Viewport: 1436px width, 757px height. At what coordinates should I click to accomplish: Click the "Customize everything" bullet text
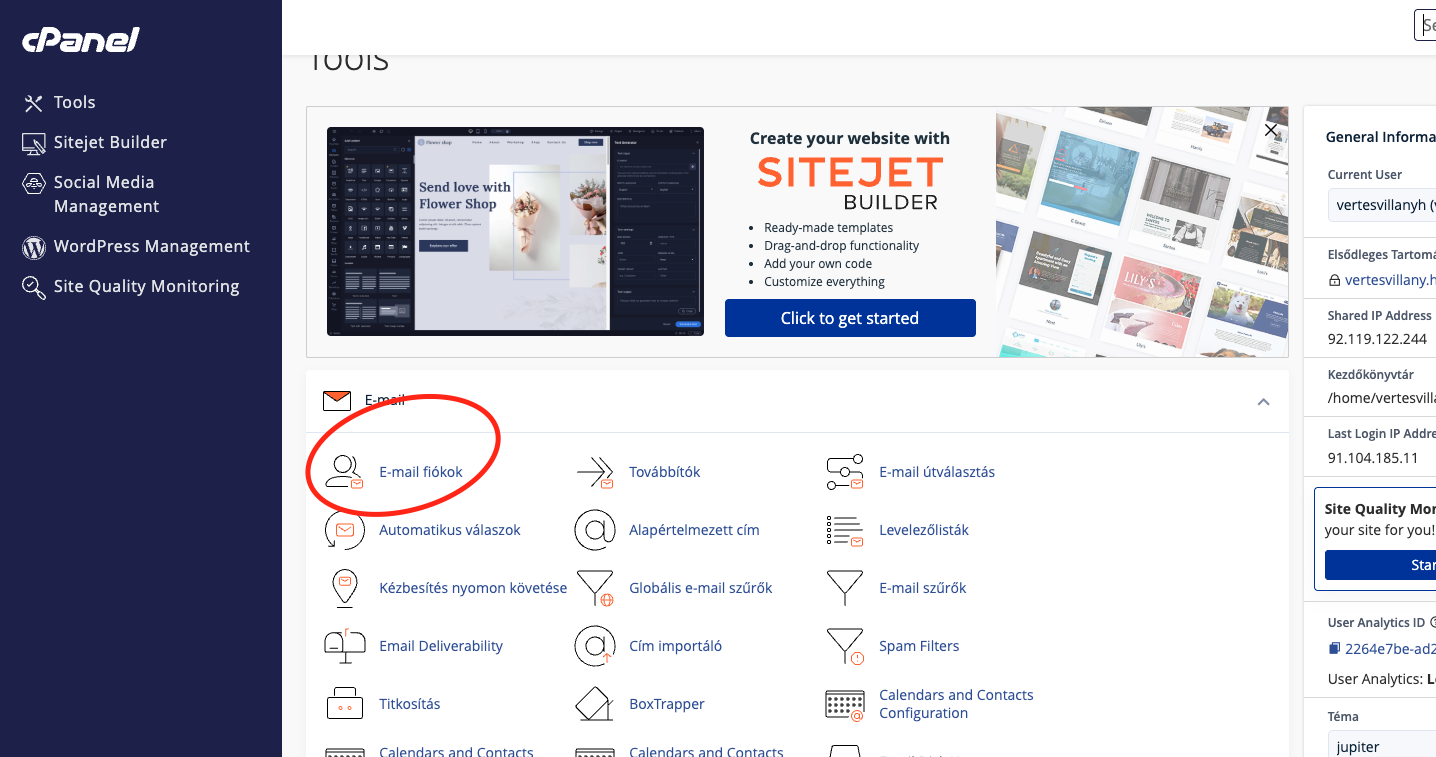824,282
